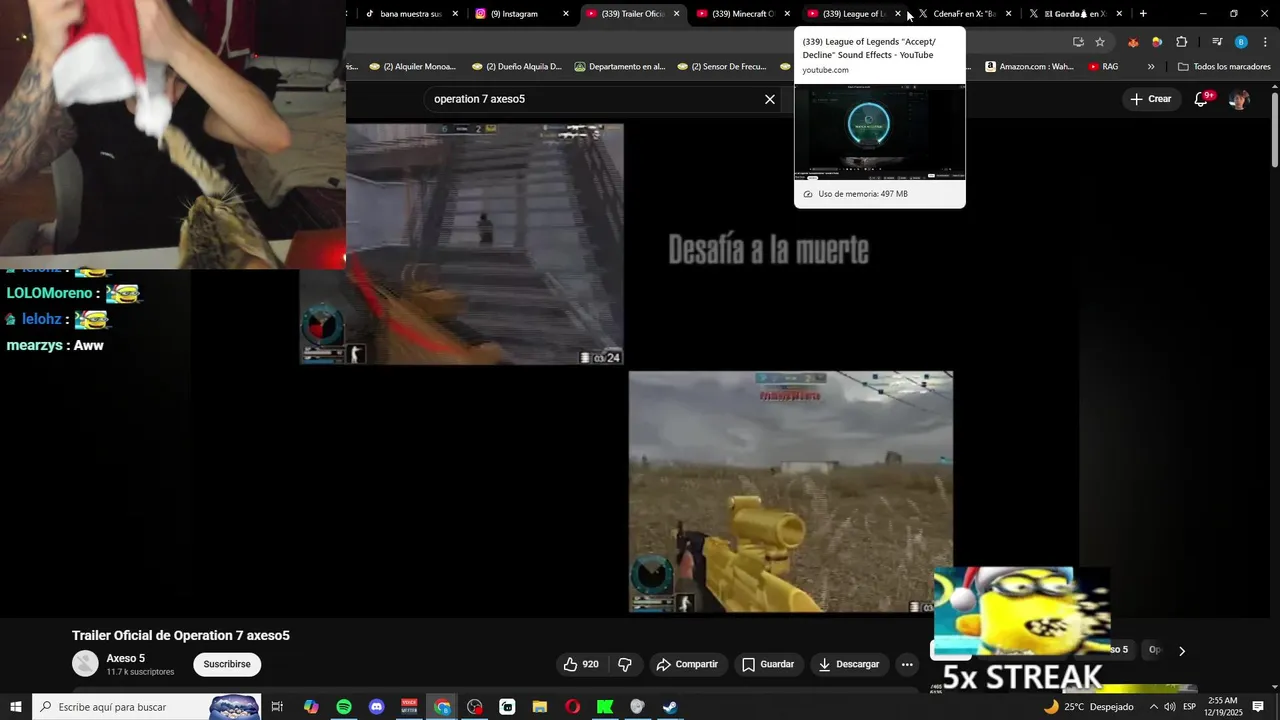1280x720 pixels.
Task: Open Dueño Alquila D... bookmark
Action: pos(515,67)
